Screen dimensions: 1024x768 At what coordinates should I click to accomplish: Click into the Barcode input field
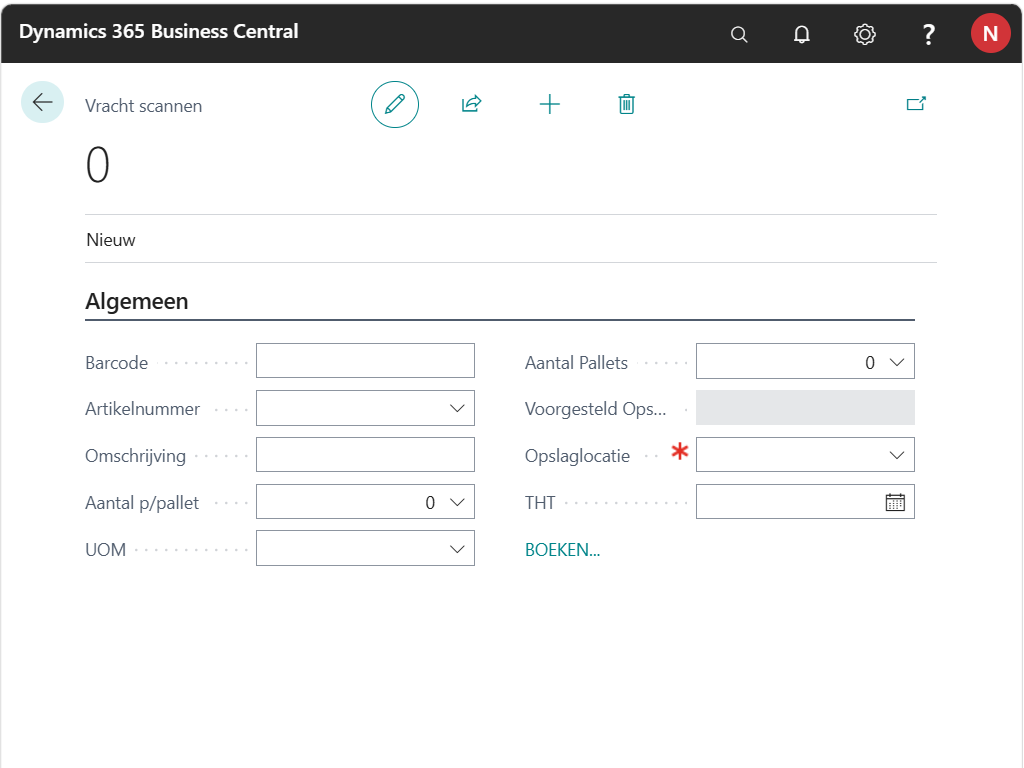point(365,361)
